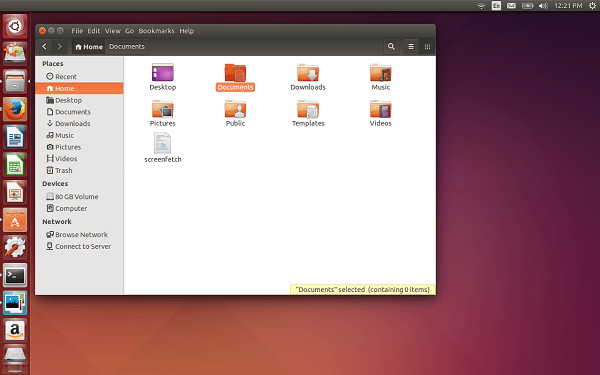Select Music in the sidebar

[79, 135]
